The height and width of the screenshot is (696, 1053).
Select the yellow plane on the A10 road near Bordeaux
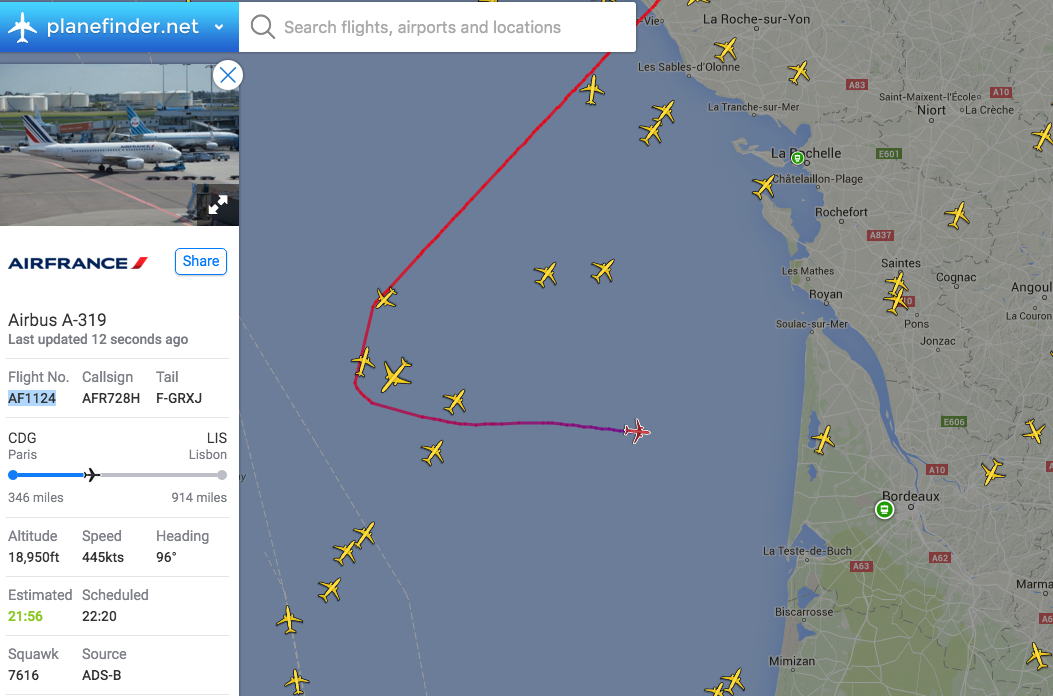993,472
